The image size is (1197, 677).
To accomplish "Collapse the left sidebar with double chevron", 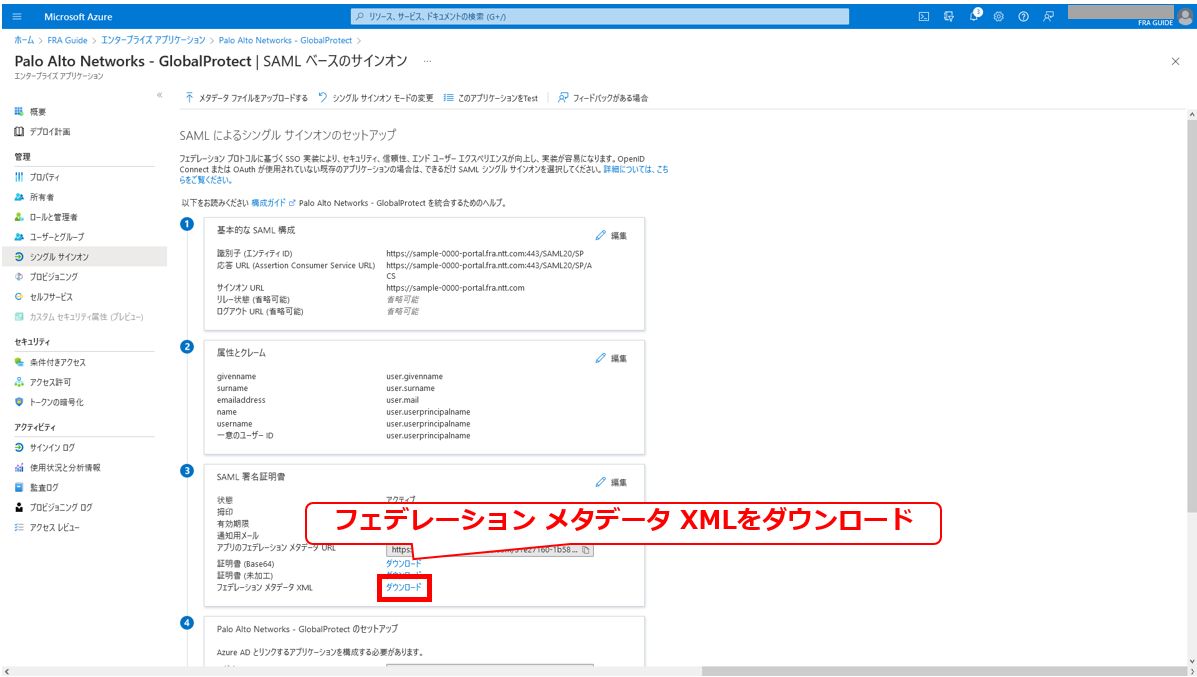I will click(x=159, y=94).
